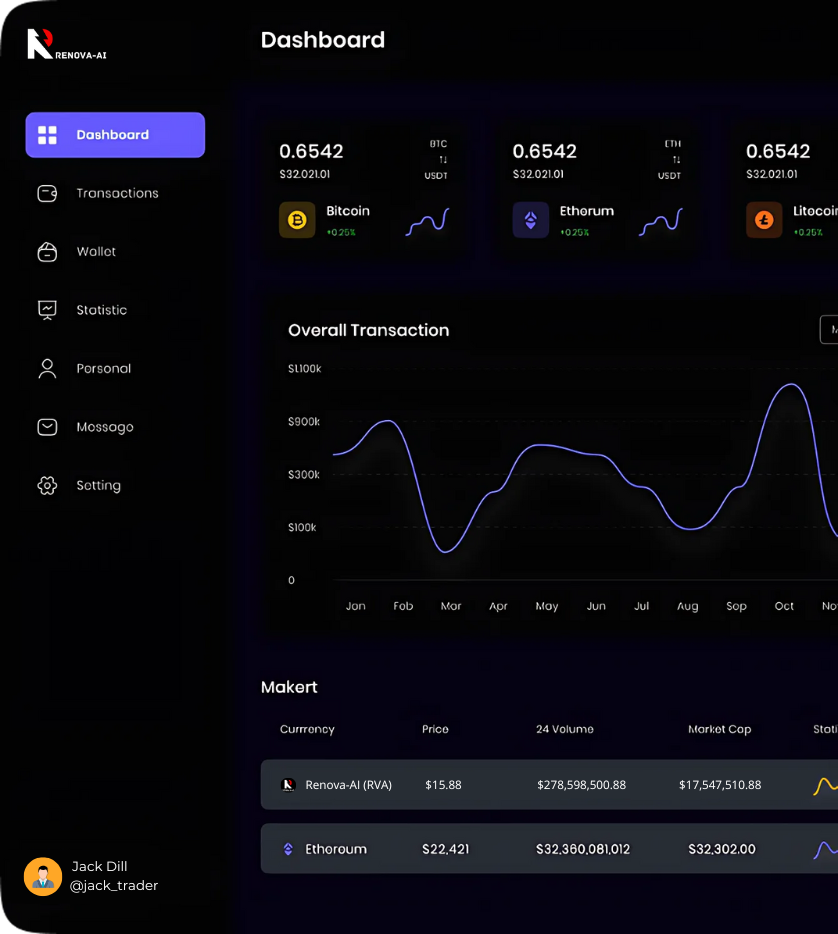
Task: Open Jack Dill's profile avatar
Action: coord(43,876)
